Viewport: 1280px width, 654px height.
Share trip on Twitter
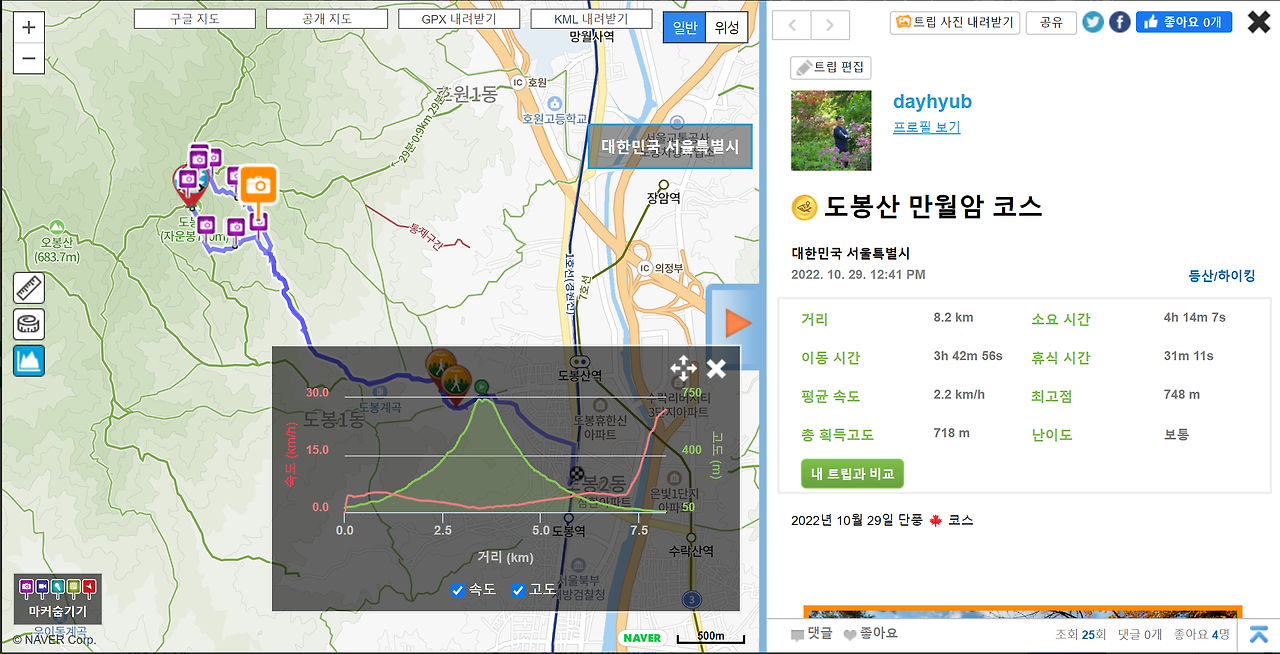click(x=1093, y=22)
